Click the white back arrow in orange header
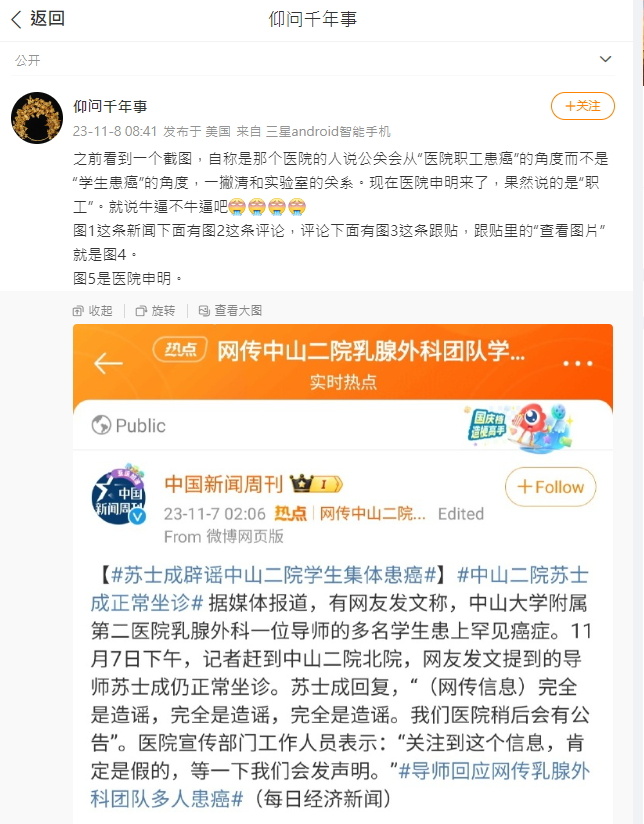 pos(108,363)
